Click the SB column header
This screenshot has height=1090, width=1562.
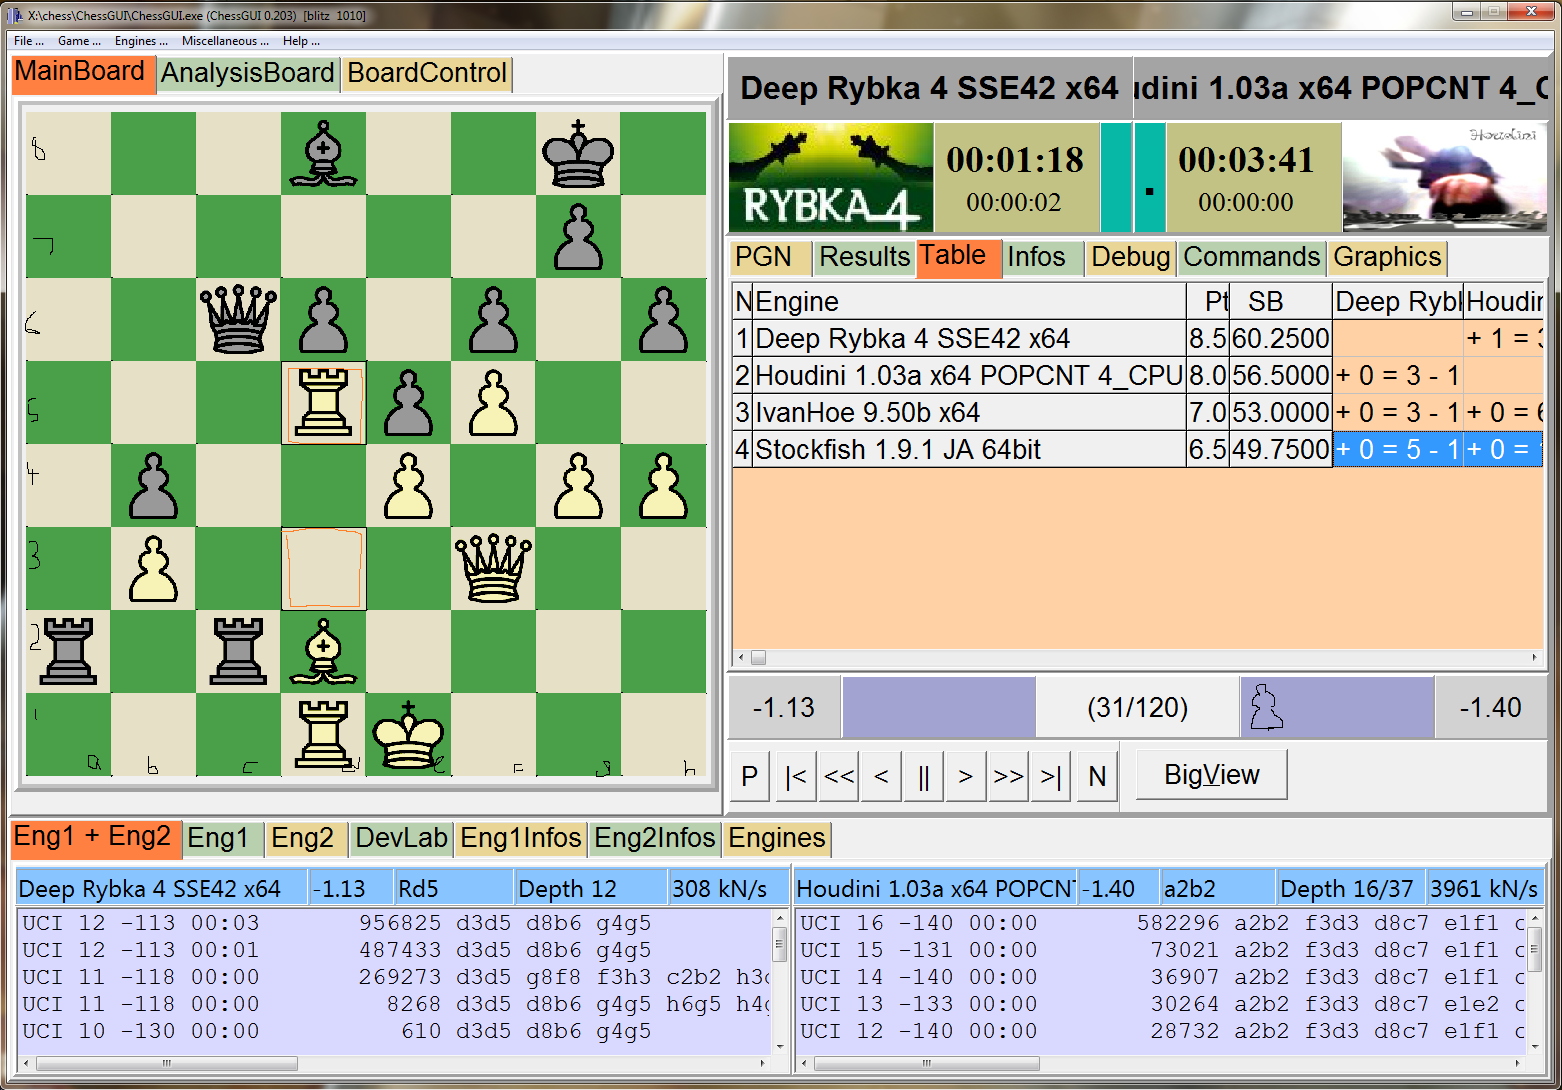(x=1281, y=302)
